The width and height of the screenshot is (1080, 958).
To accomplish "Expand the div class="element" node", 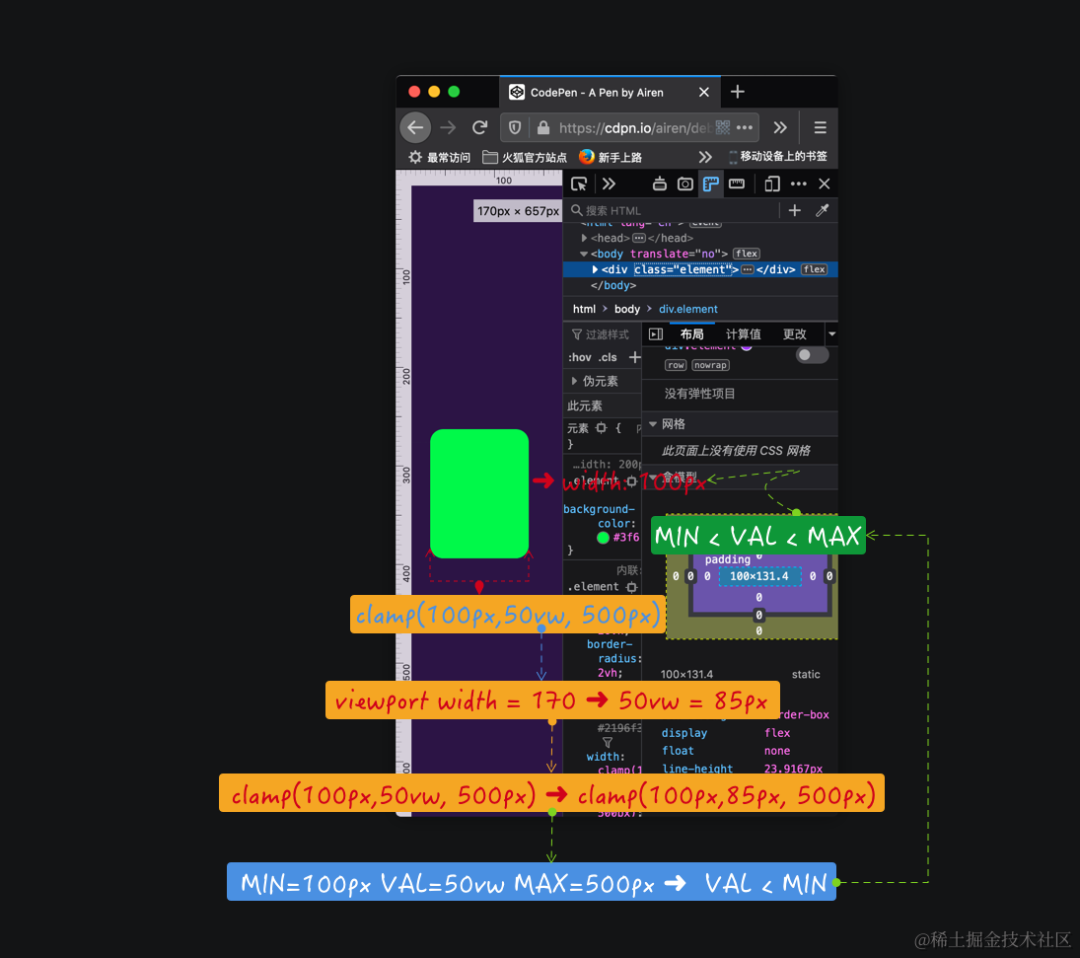I will (595, 269).
